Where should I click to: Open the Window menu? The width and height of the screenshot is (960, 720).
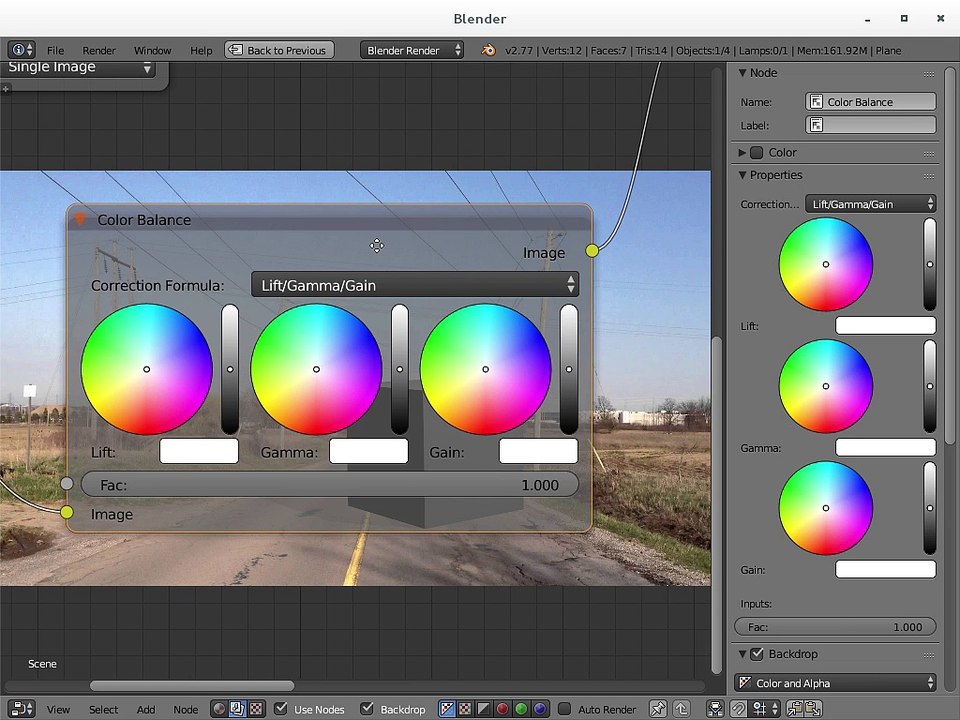click(152, 50)
